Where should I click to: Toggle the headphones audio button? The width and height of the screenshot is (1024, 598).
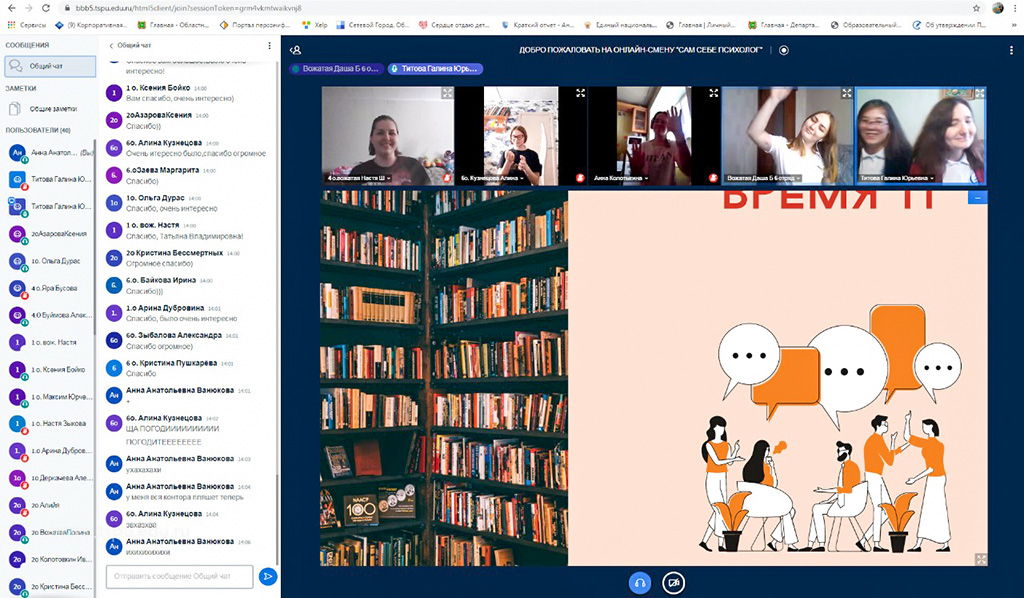[640, 582]
